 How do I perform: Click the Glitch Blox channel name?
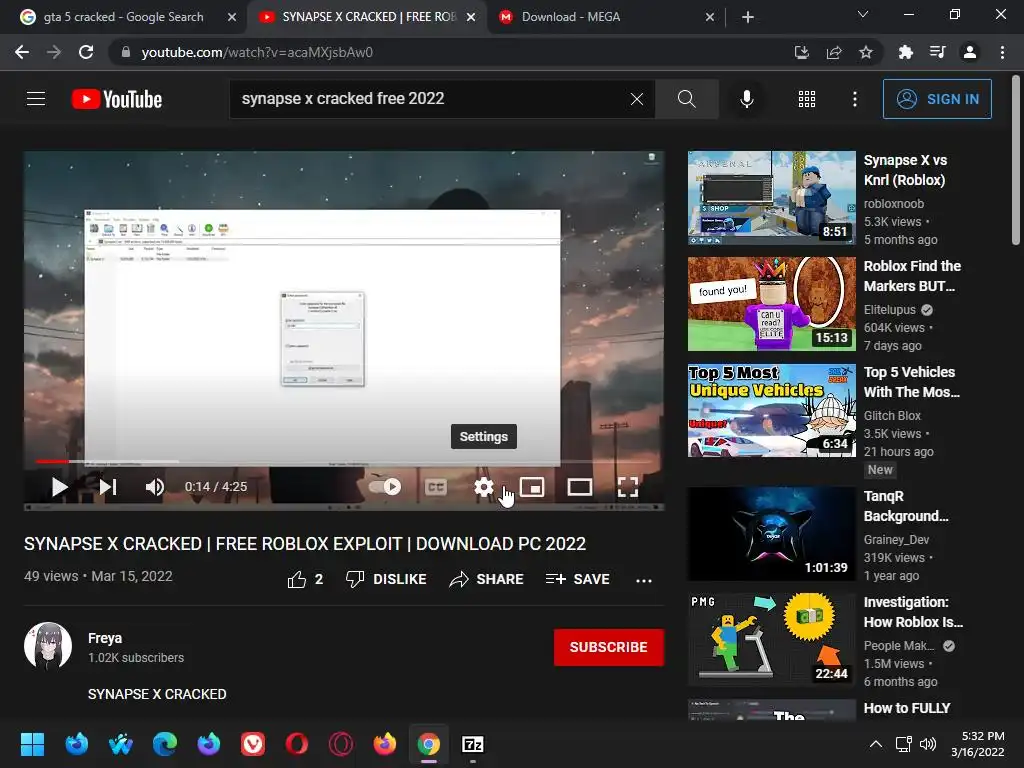(x=892, y=415)
